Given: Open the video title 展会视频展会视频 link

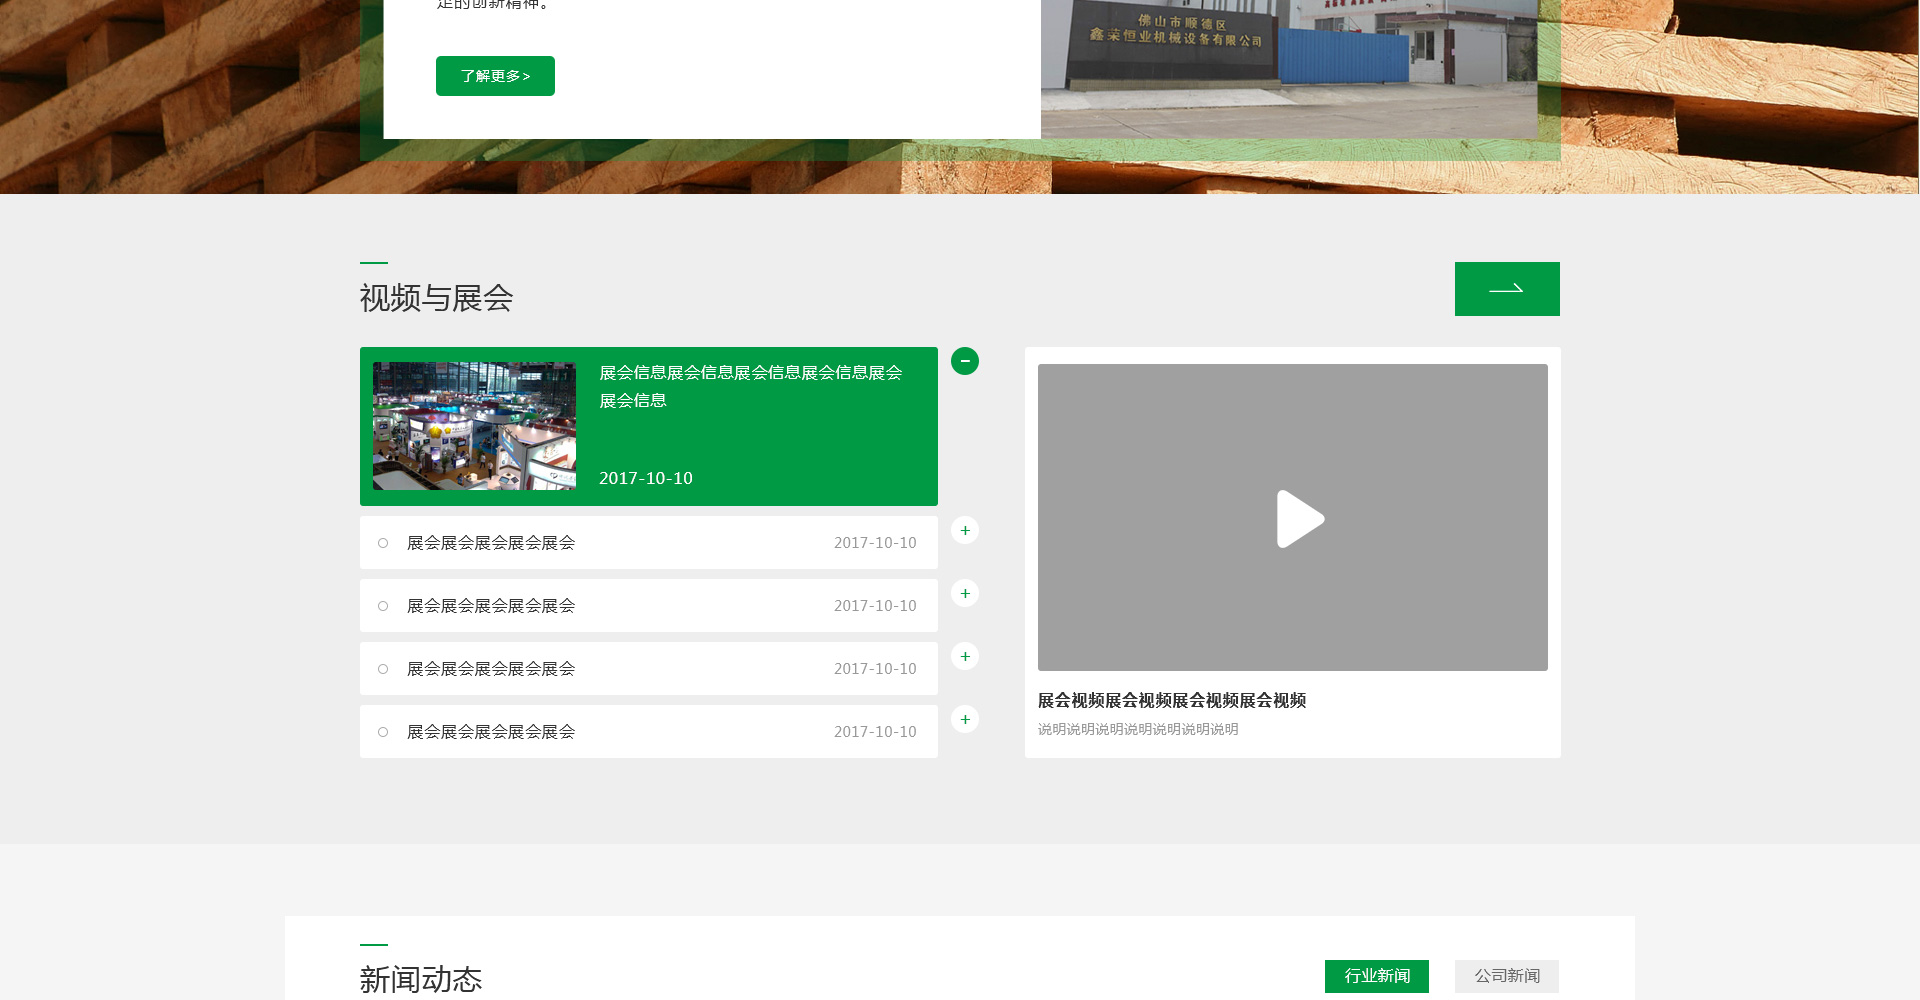Looking at the screenshot, I should coord(1171,701).
